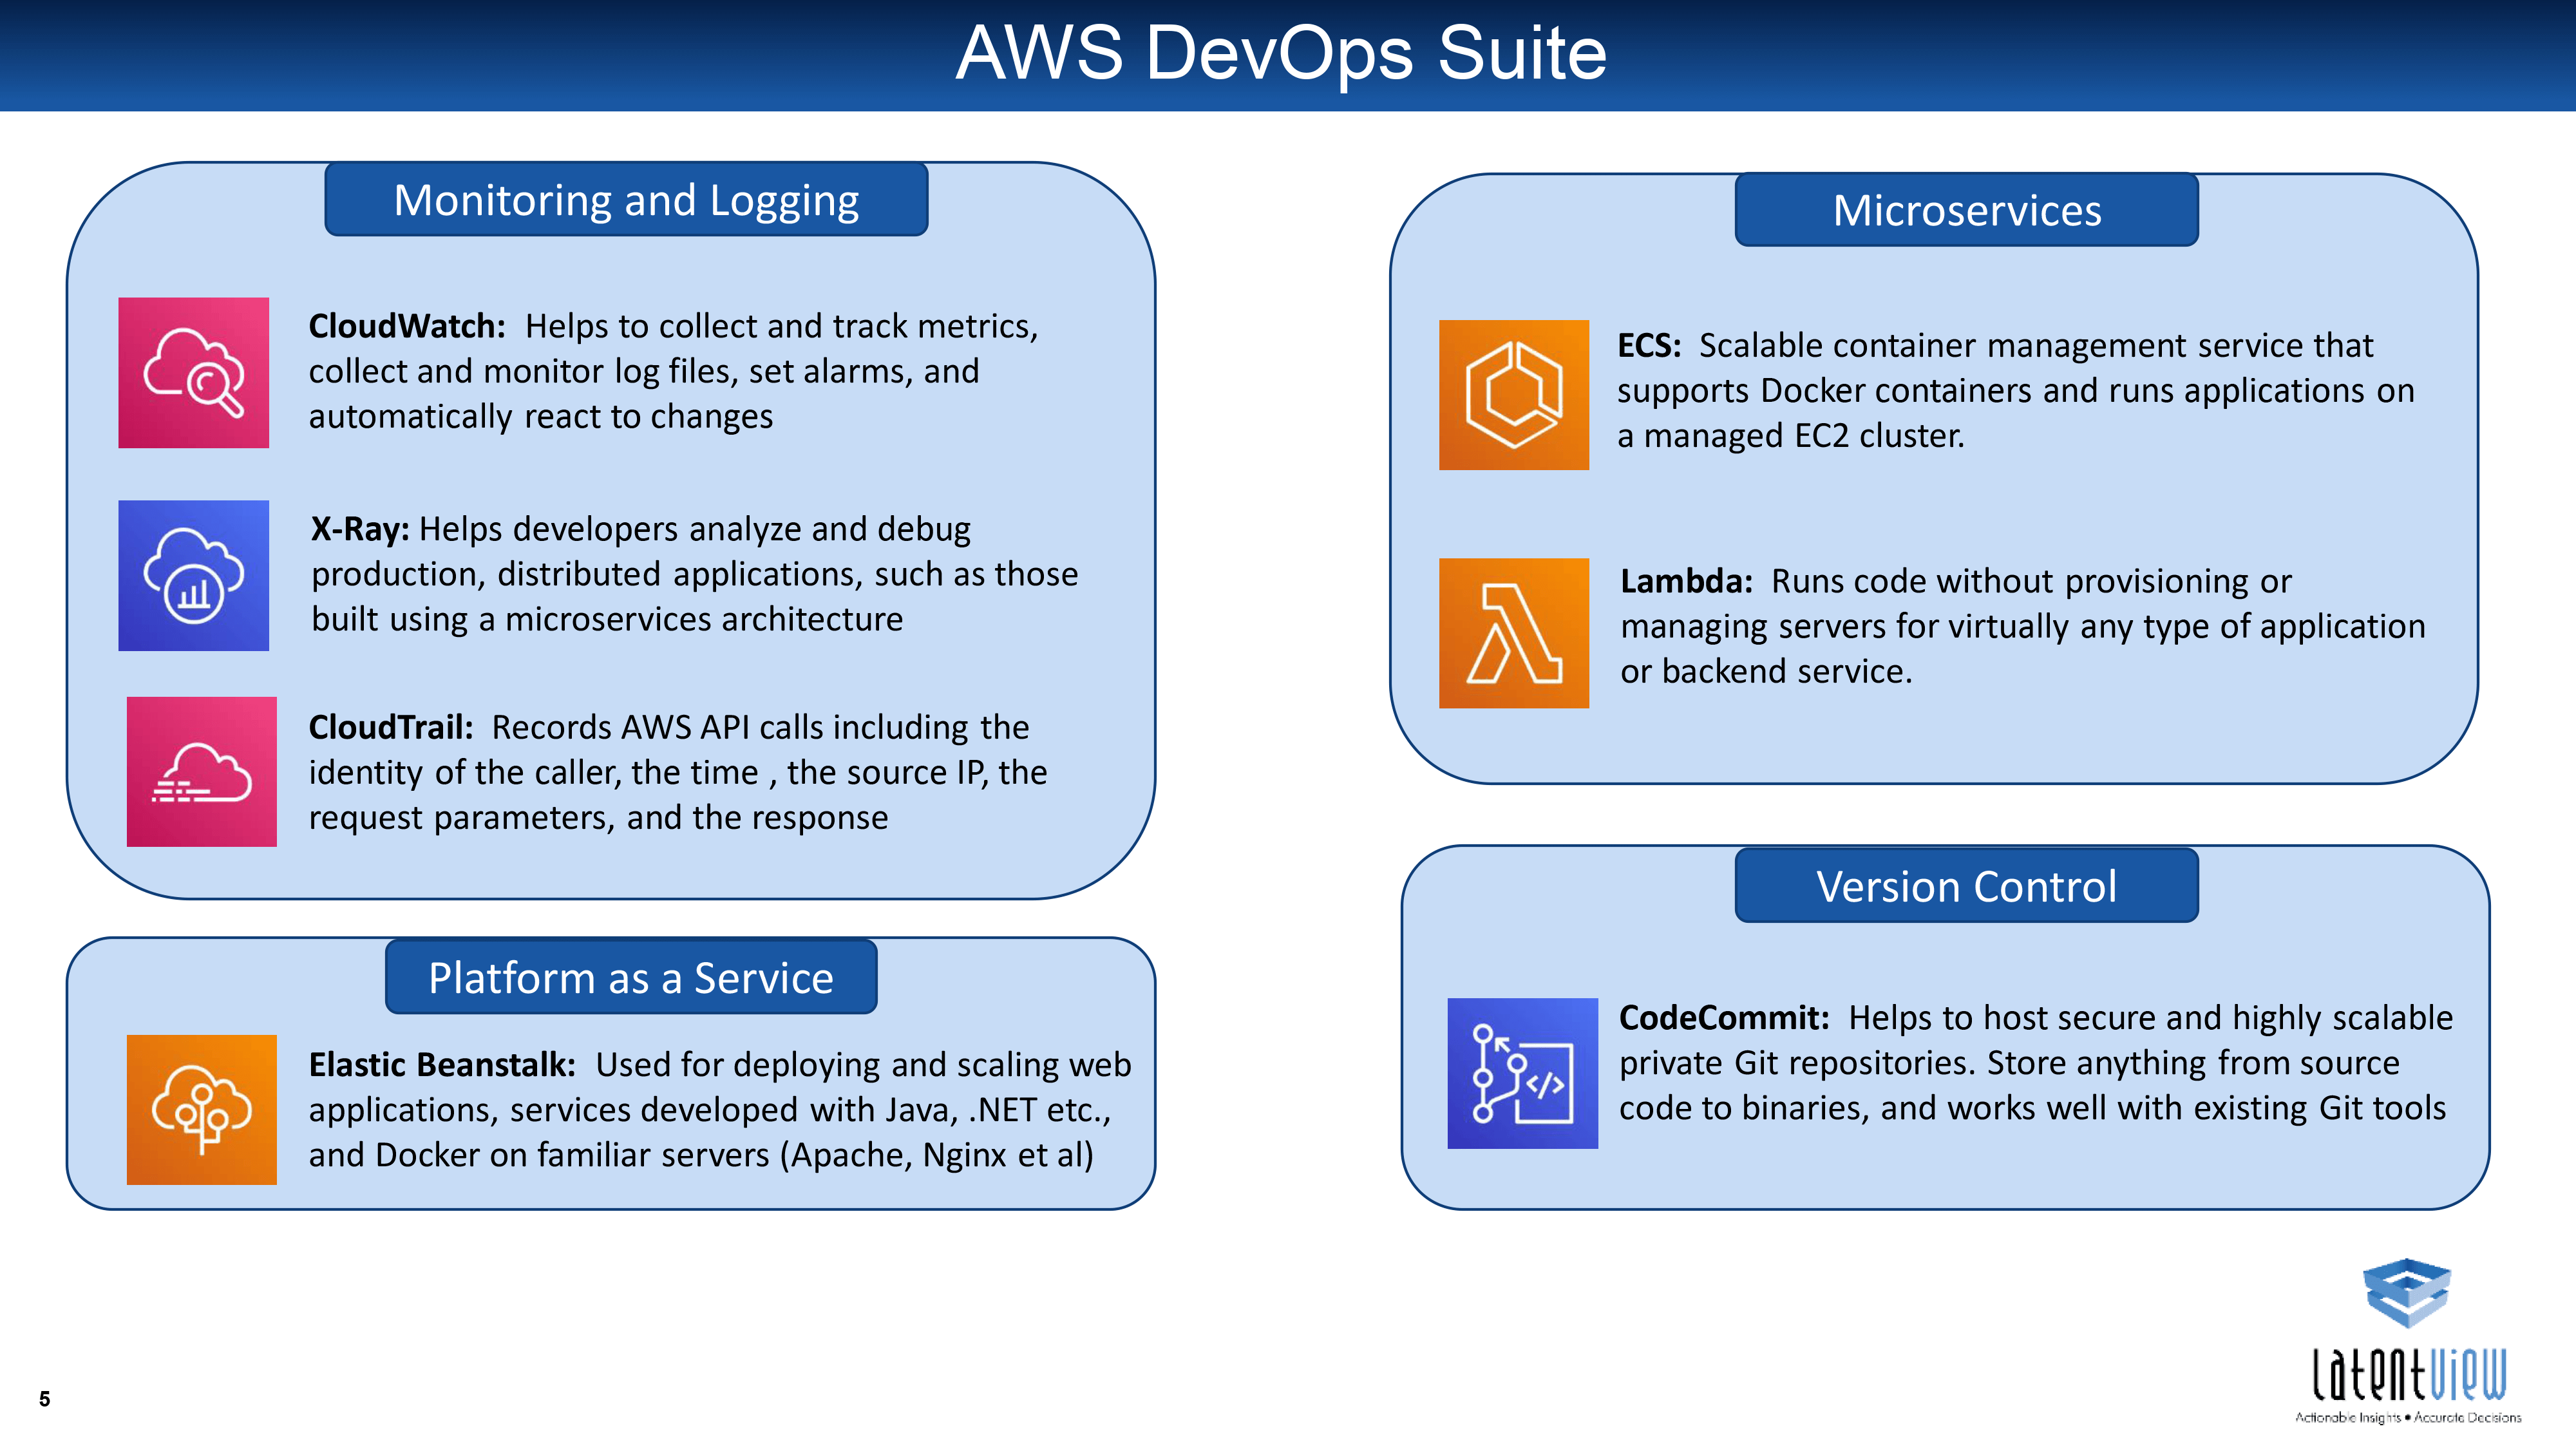Image resolution: width=2576 pixels, height=1449 pixels.
Task: Click the orange Lambda symbol icon
Action: click(x=1513, y=633)
